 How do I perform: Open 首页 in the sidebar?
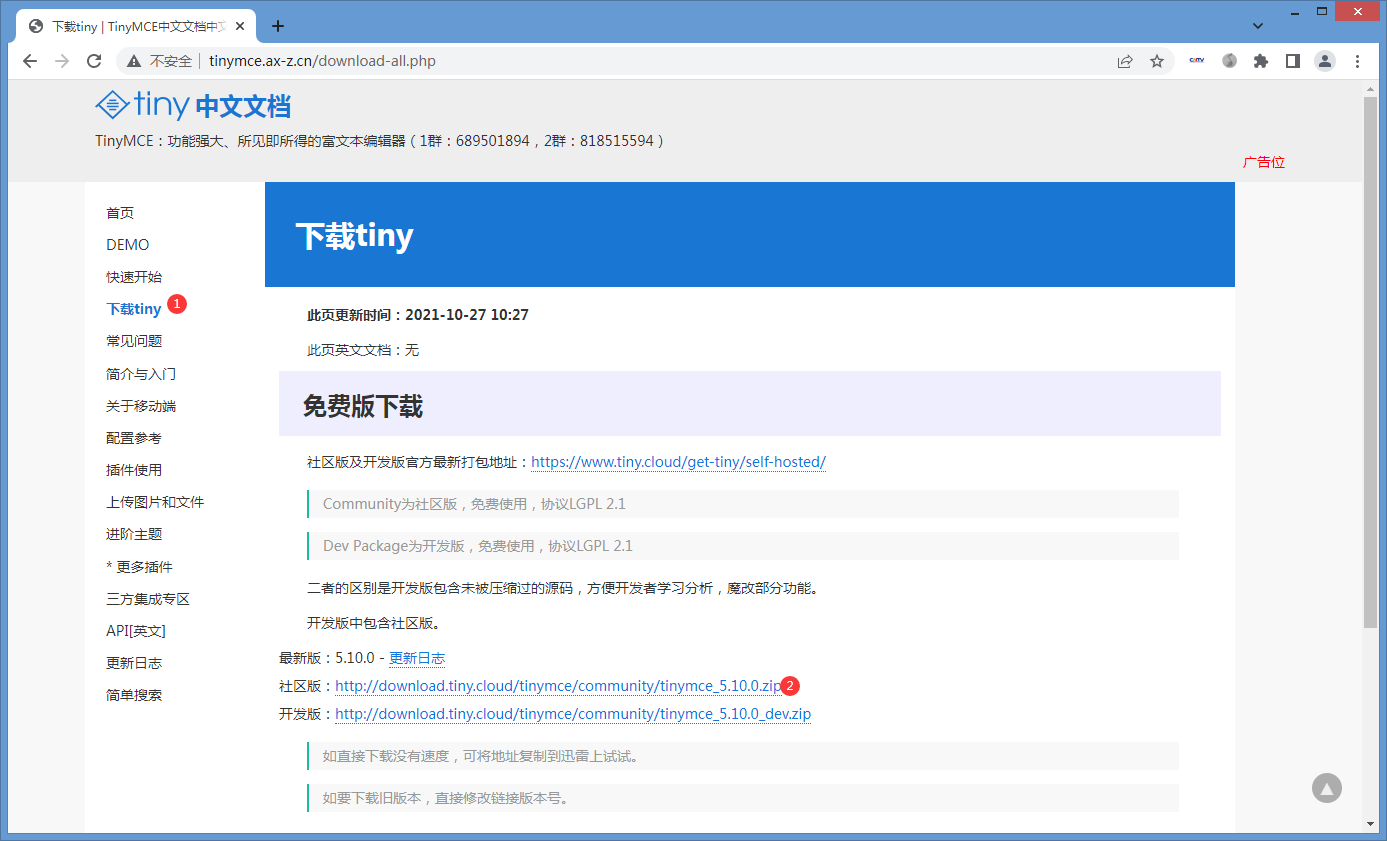click(120, 213)
